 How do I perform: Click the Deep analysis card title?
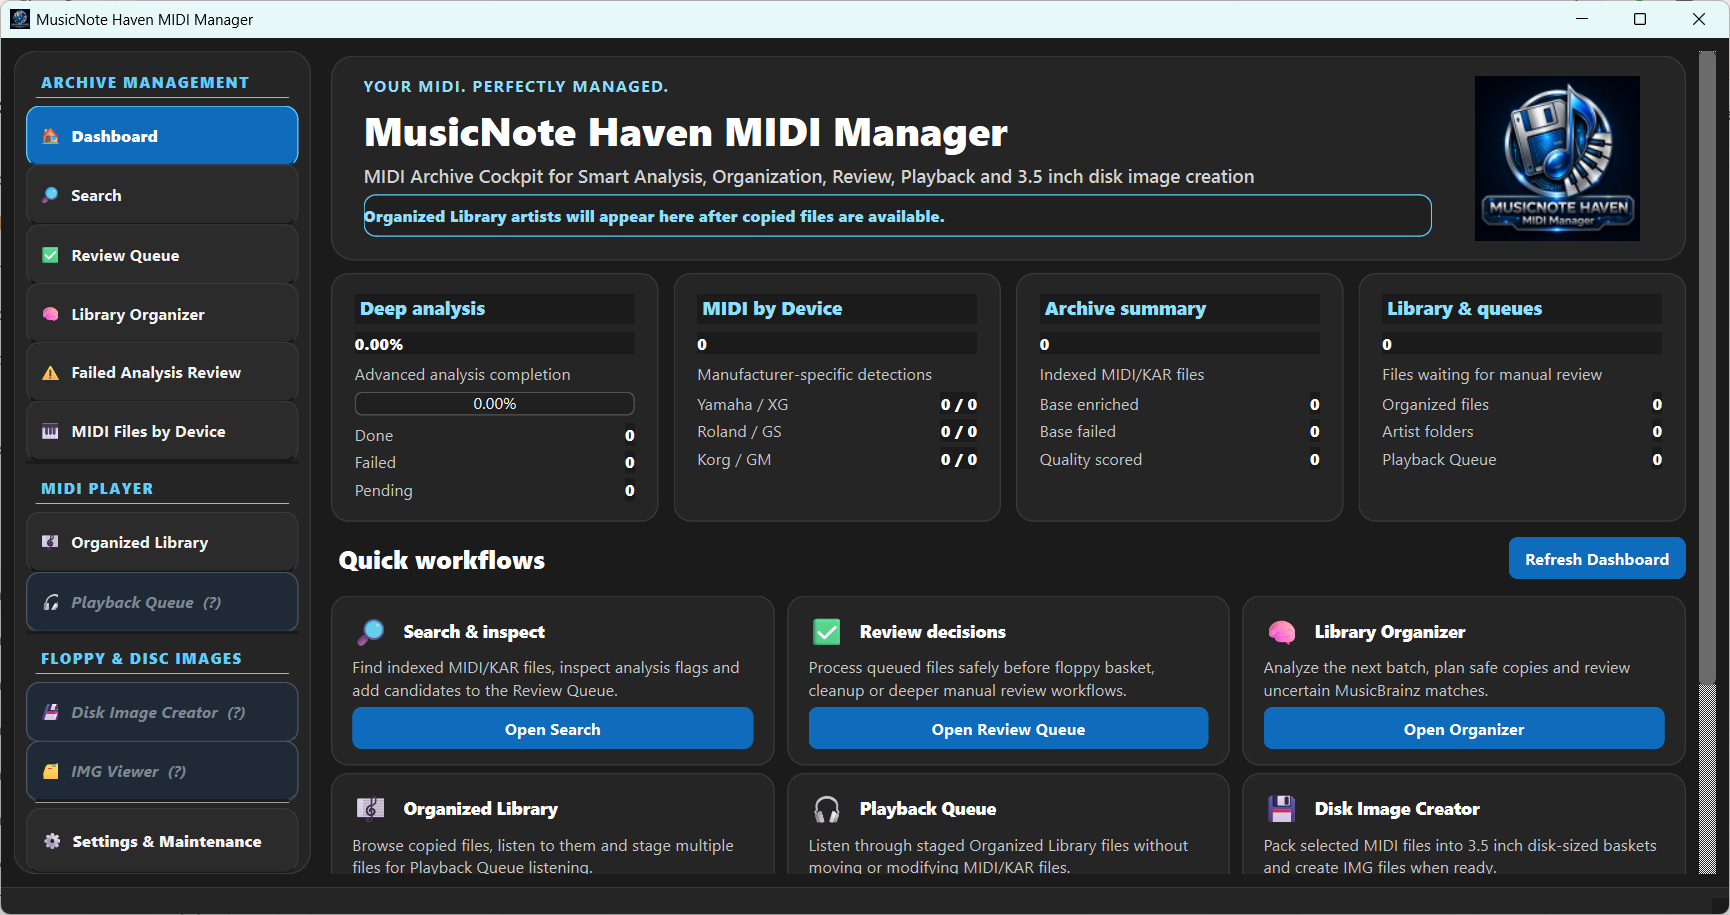[422, 309]
